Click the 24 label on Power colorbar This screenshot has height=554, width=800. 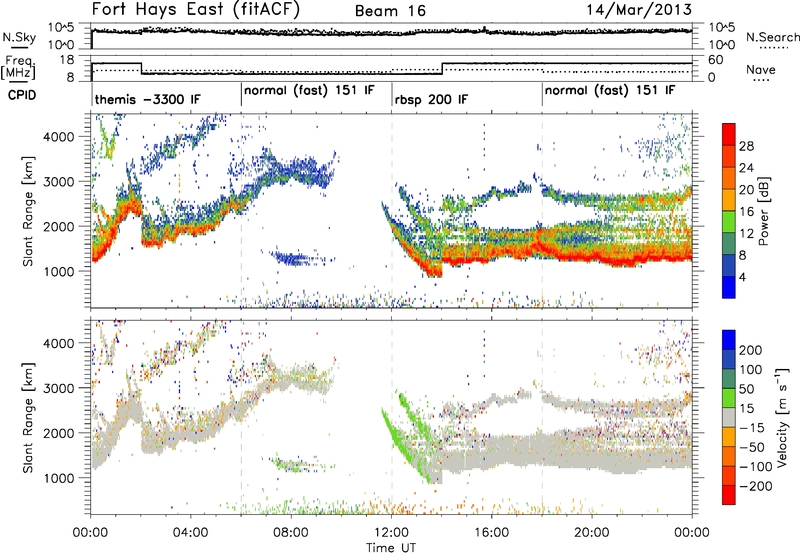click(746, 168)
